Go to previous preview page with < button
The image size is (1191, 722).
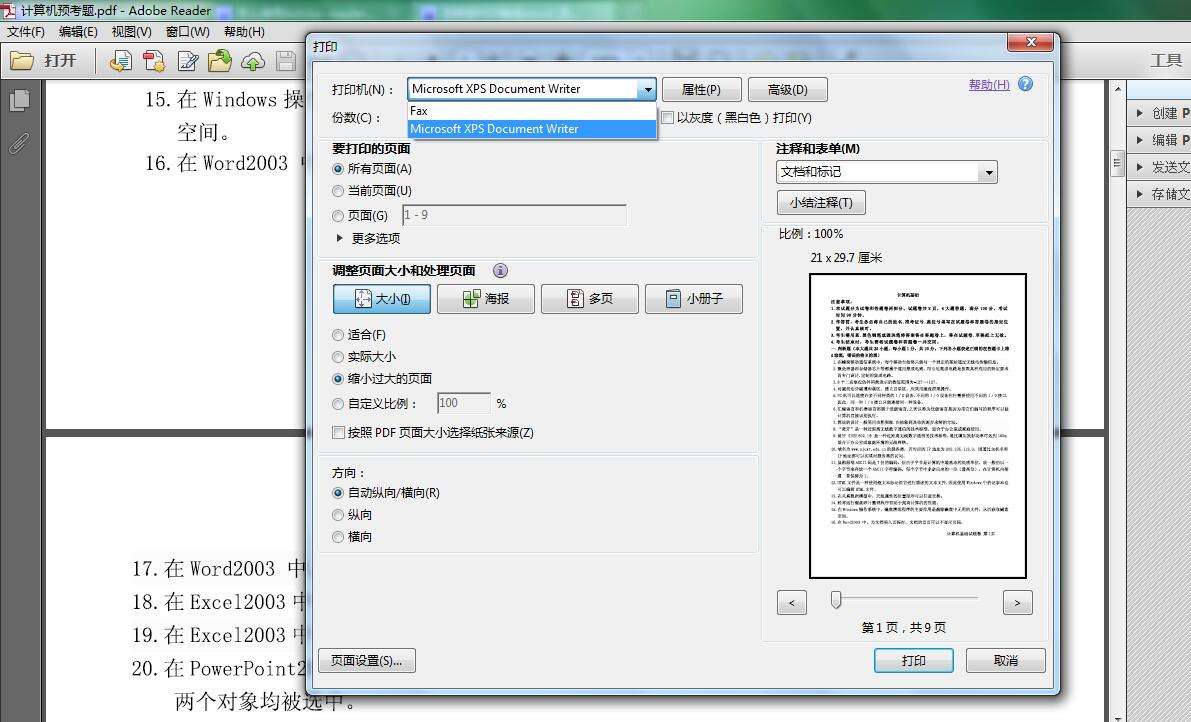pyautogui.click(x=792, y=603)
